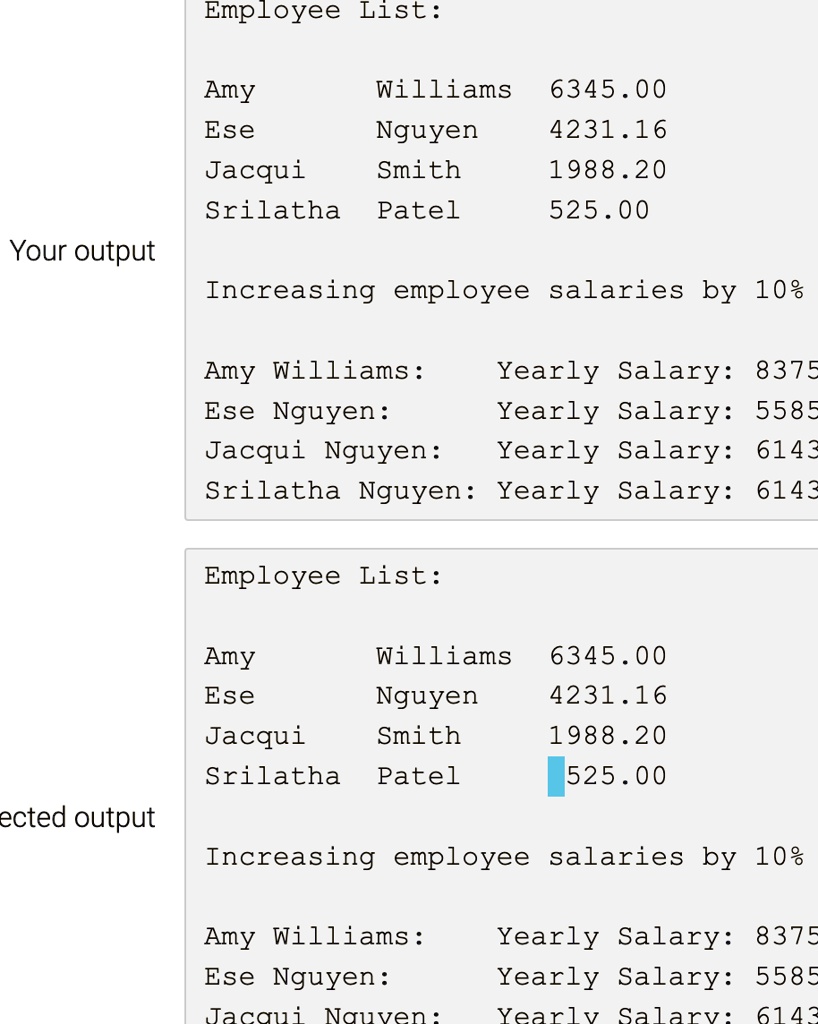The height and width of the screenshot is (1024, 818).
Task: Click the blue highlighted space before 525.00
Action: 556,776
